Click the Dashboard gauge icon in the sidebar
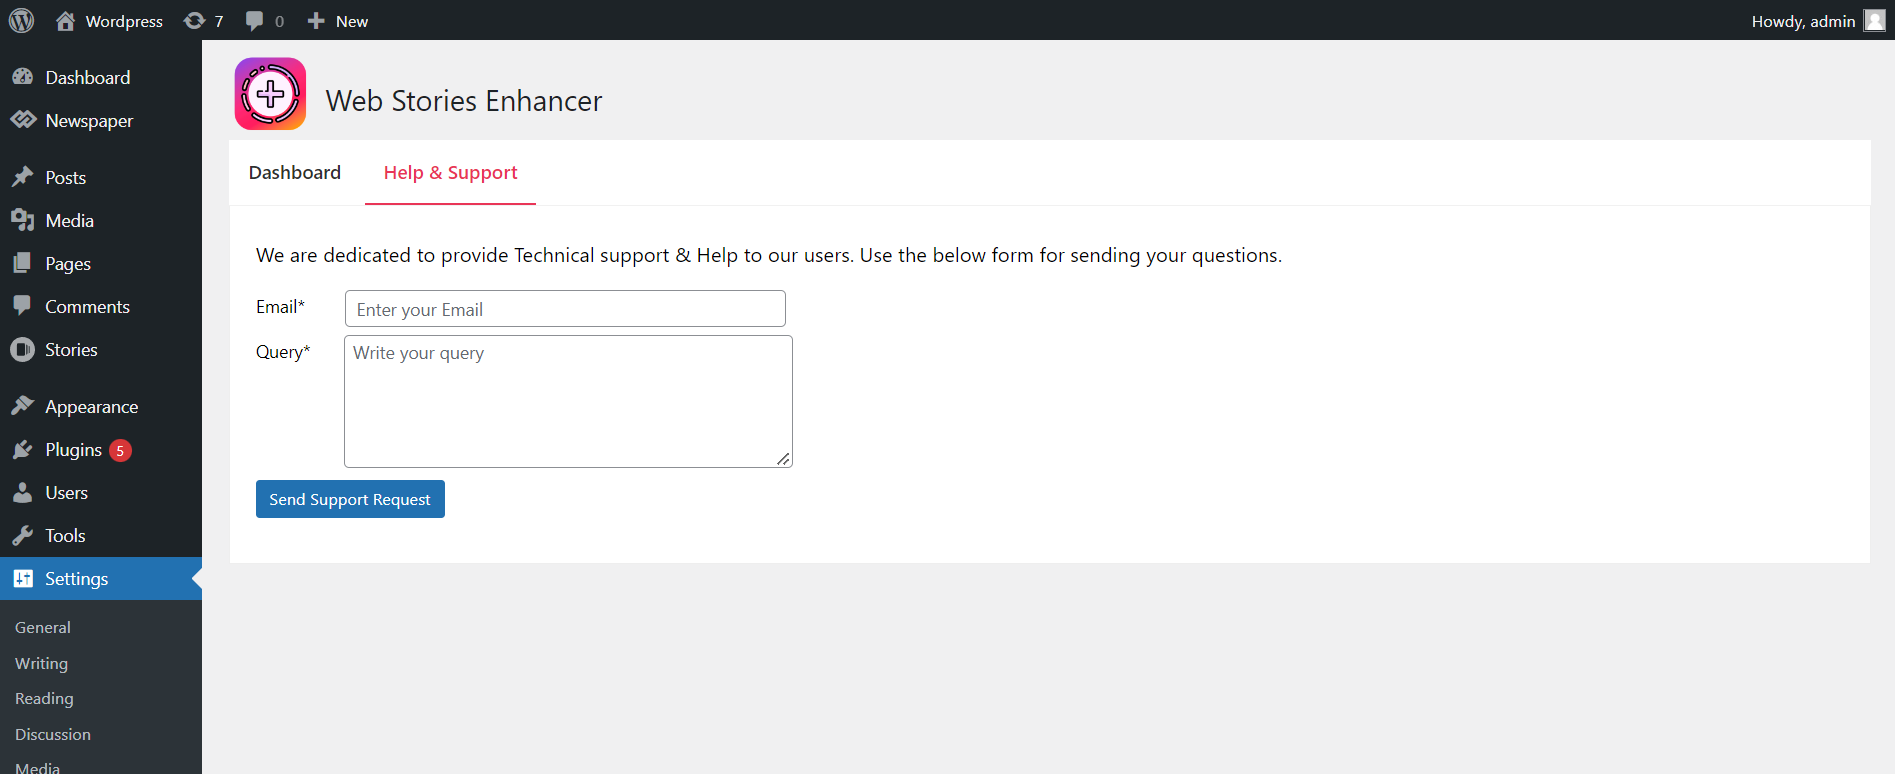 22,77
